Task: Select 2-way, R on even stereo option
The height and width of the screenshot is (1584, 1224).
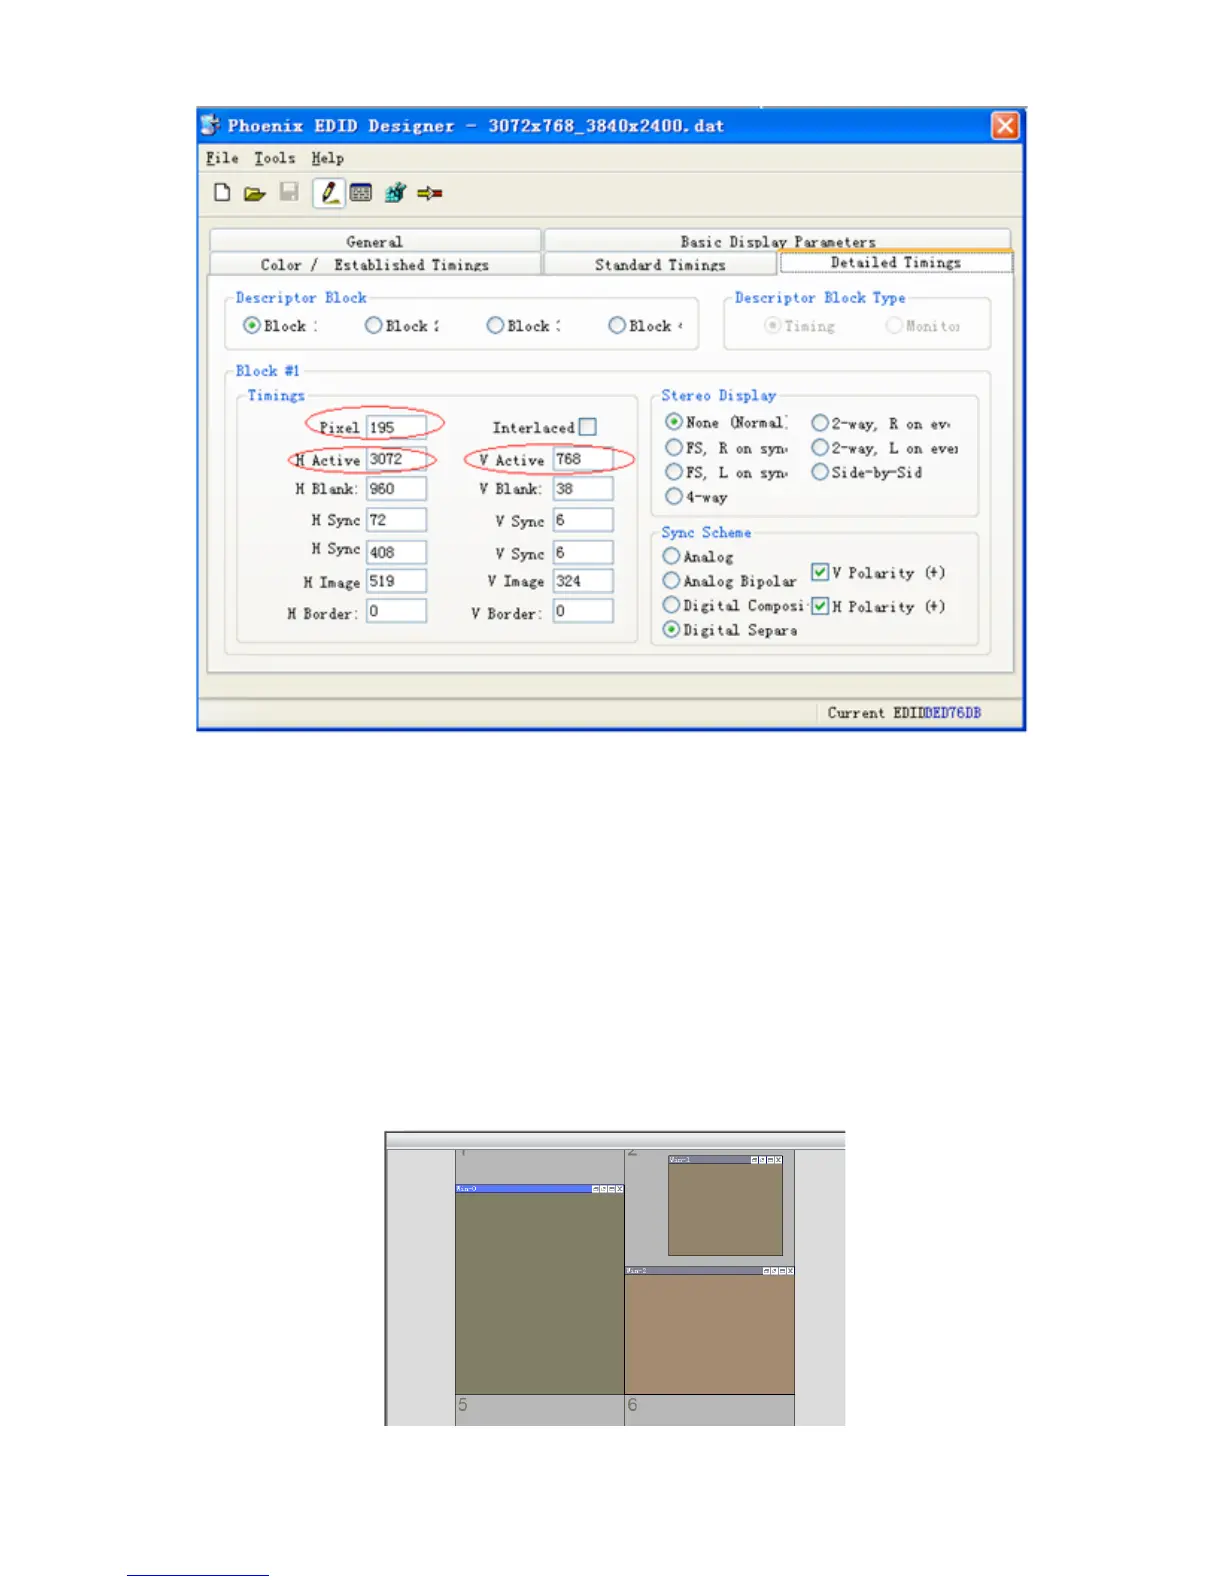Action: [820, 423]
